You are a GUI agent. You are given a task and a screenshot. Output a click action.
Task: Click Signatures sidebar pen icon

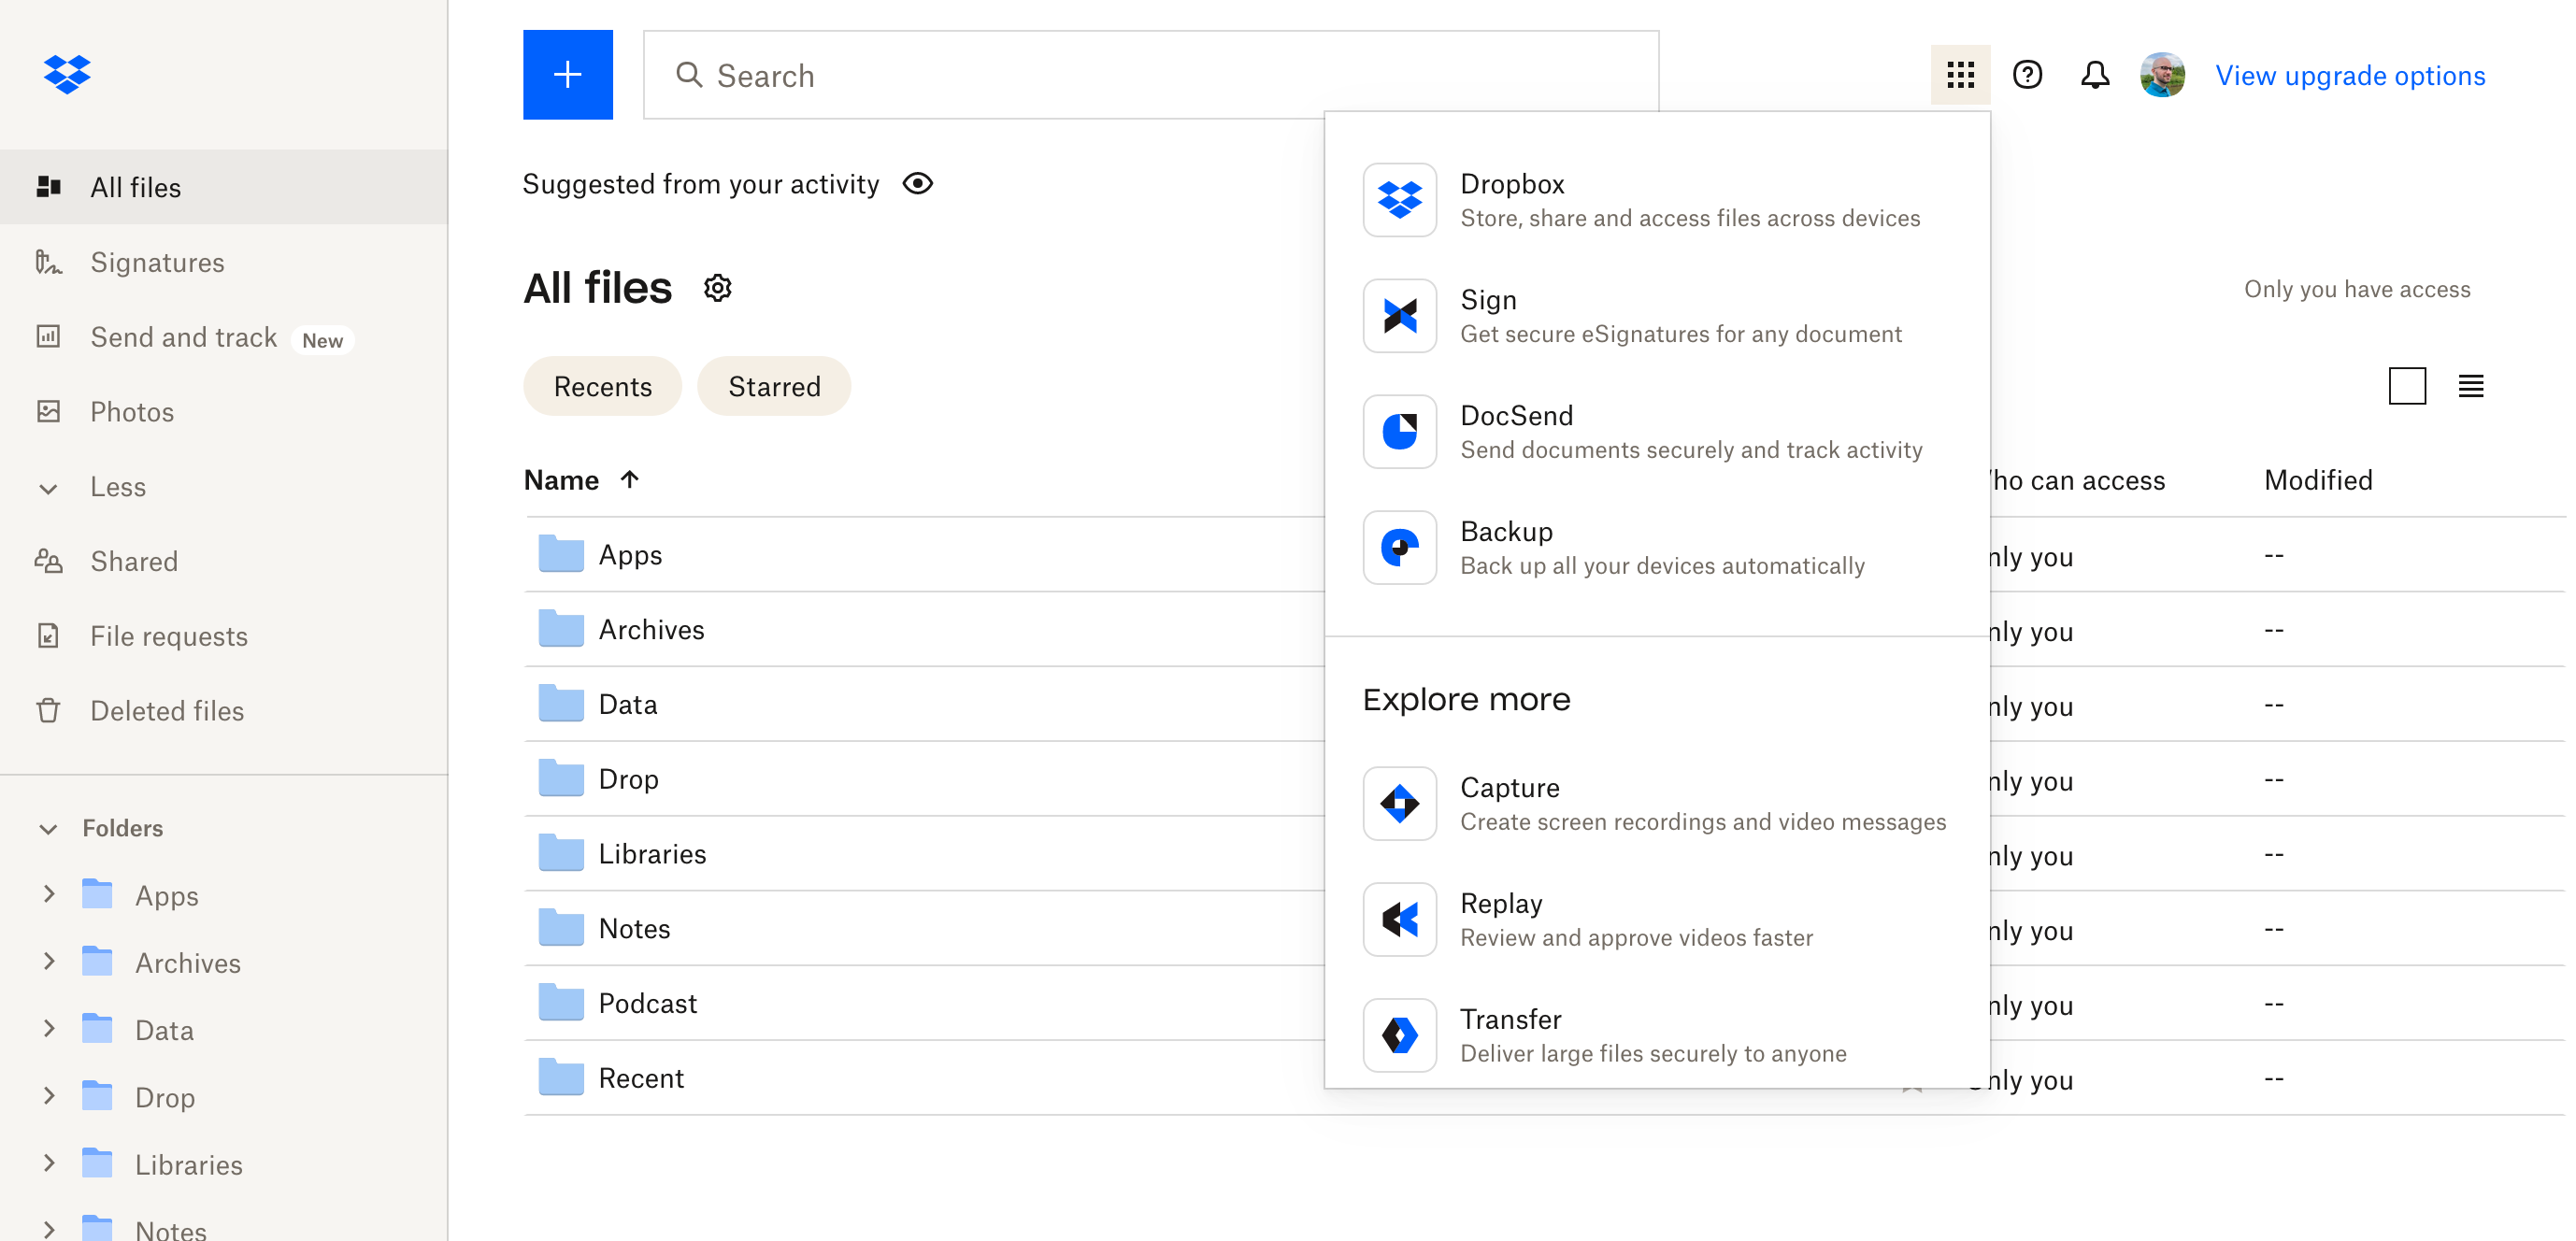[48, 262]
